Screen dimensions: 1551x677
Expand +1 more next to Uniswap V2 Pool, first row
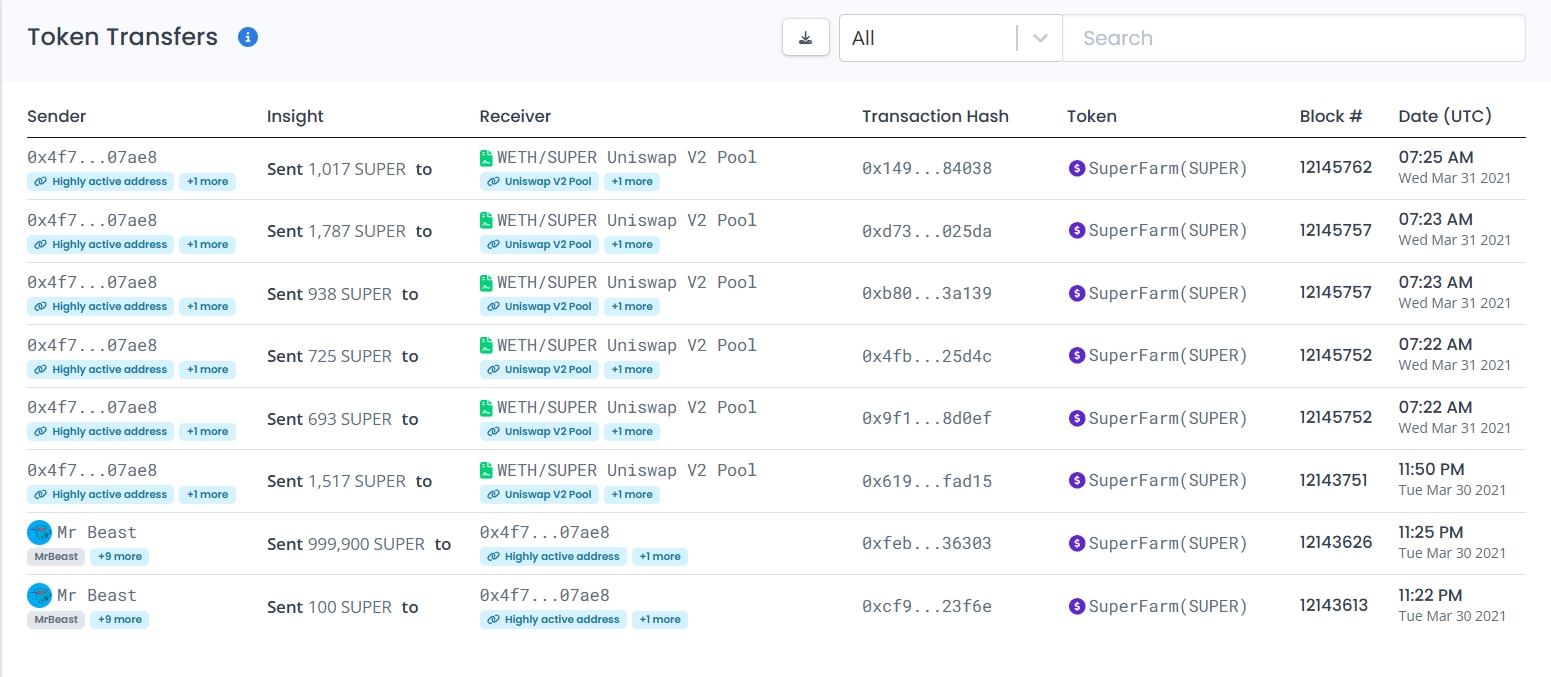coord(631,182)
